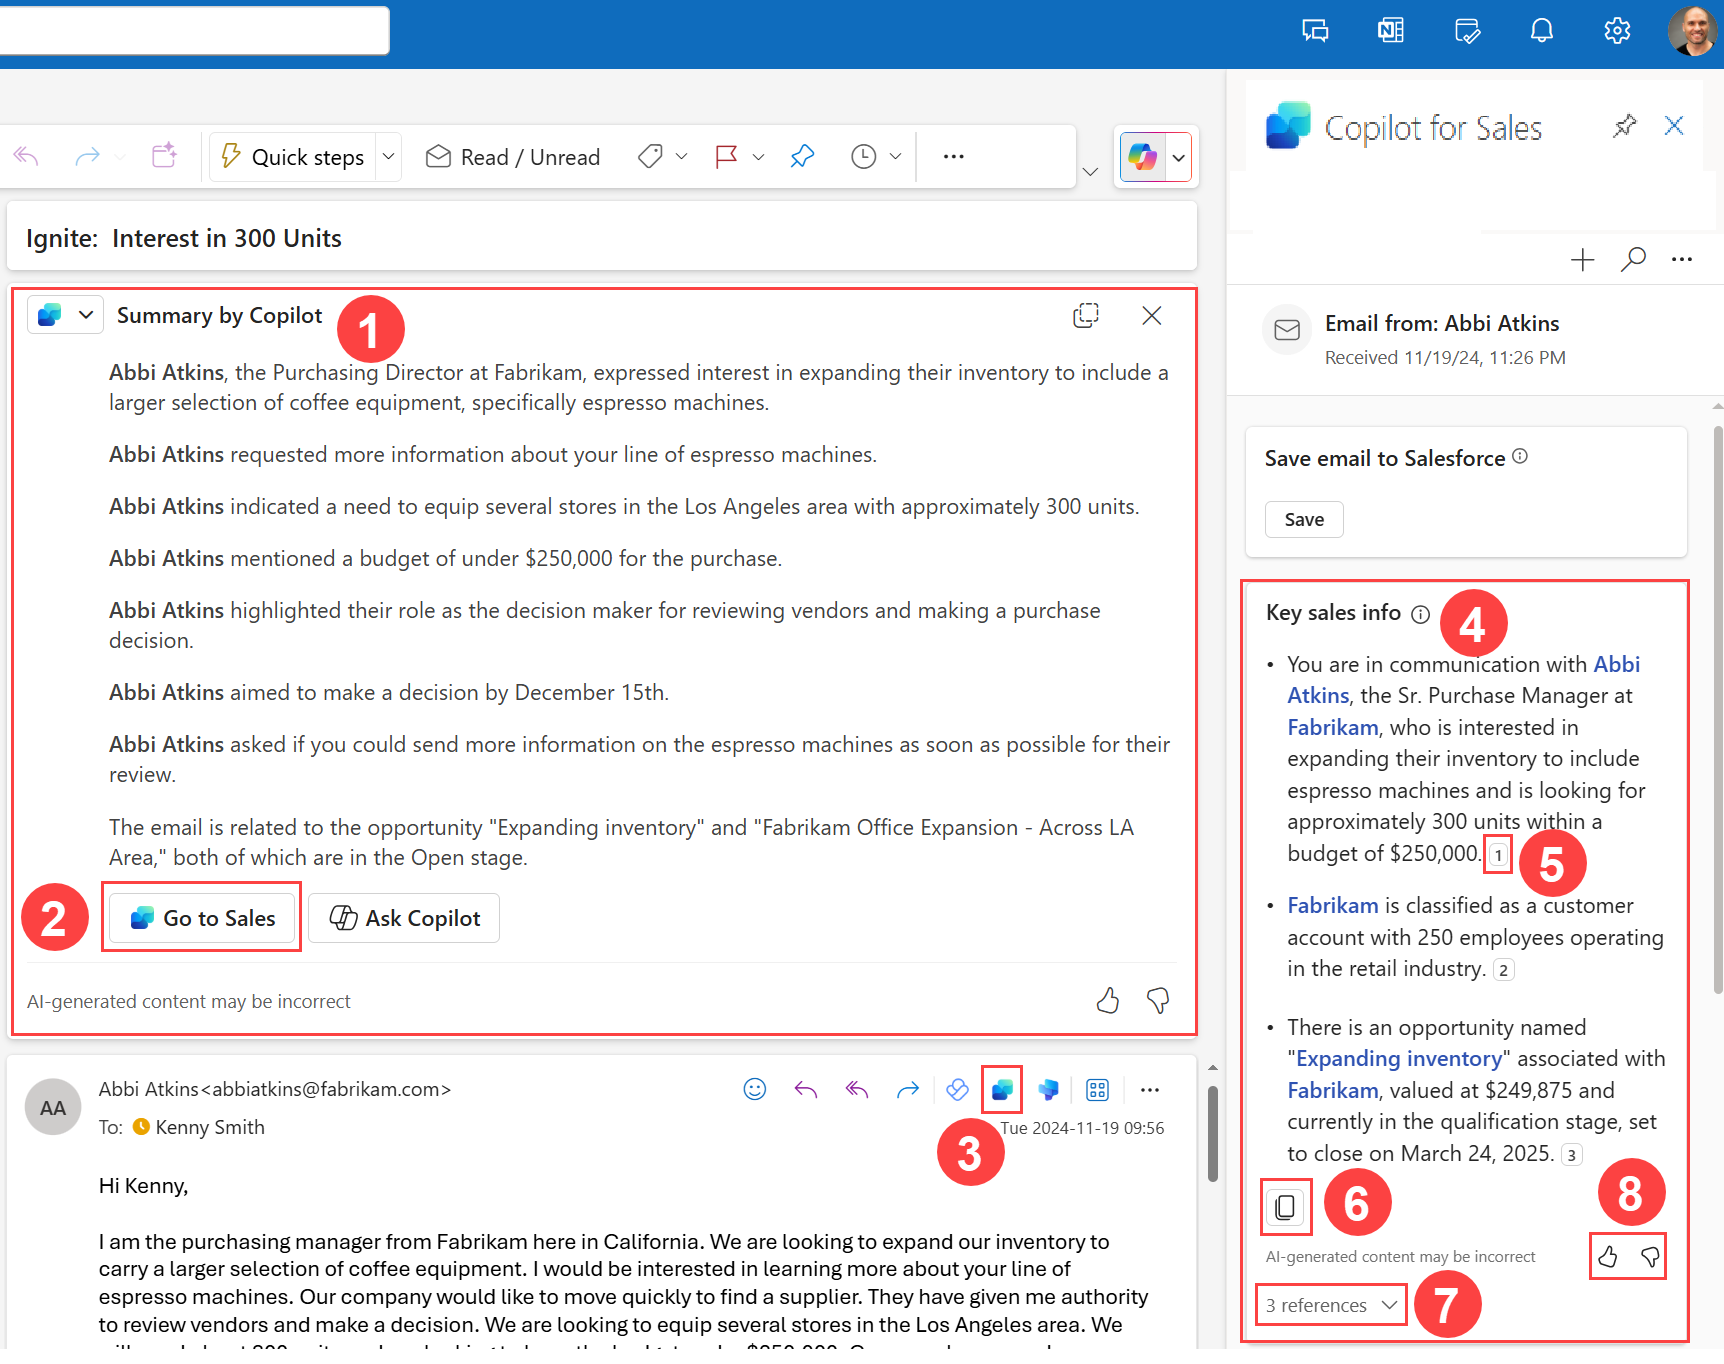Open the Summary by Copilot source dropdown
Screen dimensions: 1724x1364
[x=85, y=314]
